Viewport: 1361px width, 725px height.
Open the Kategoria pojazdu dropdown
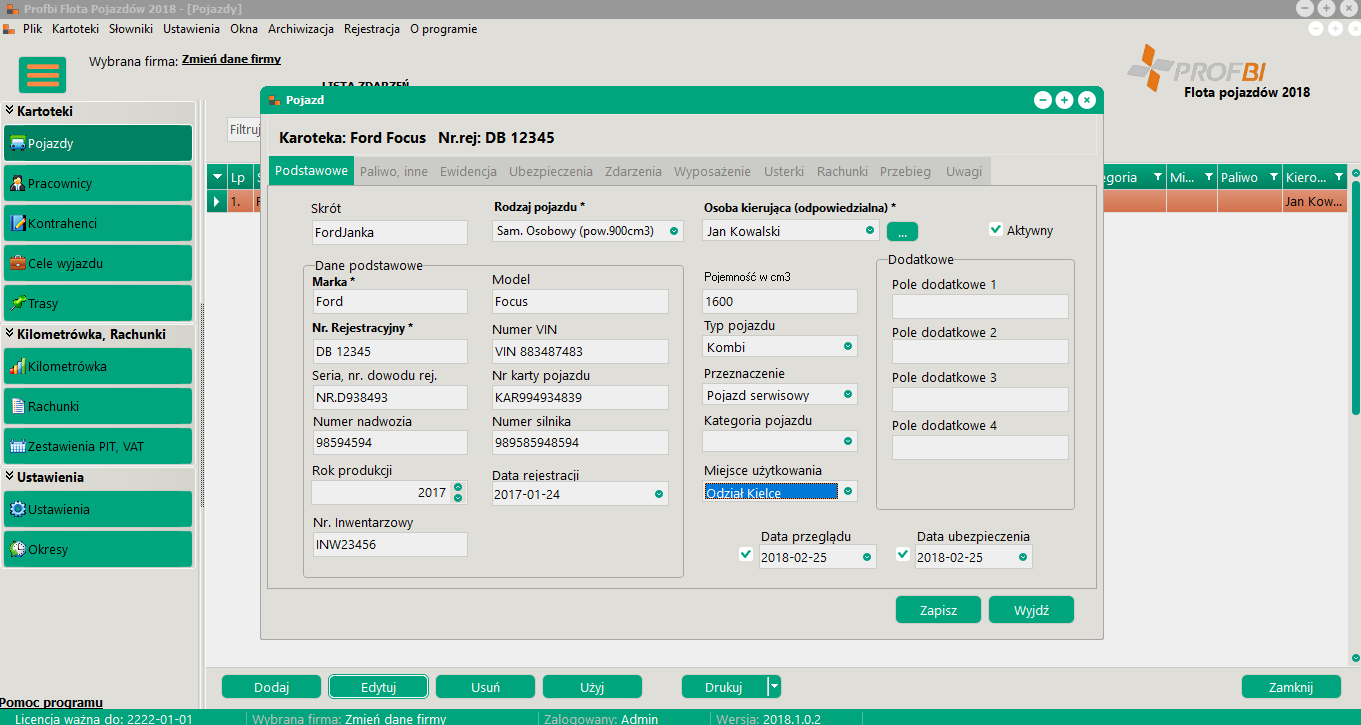tap(848, 441)
